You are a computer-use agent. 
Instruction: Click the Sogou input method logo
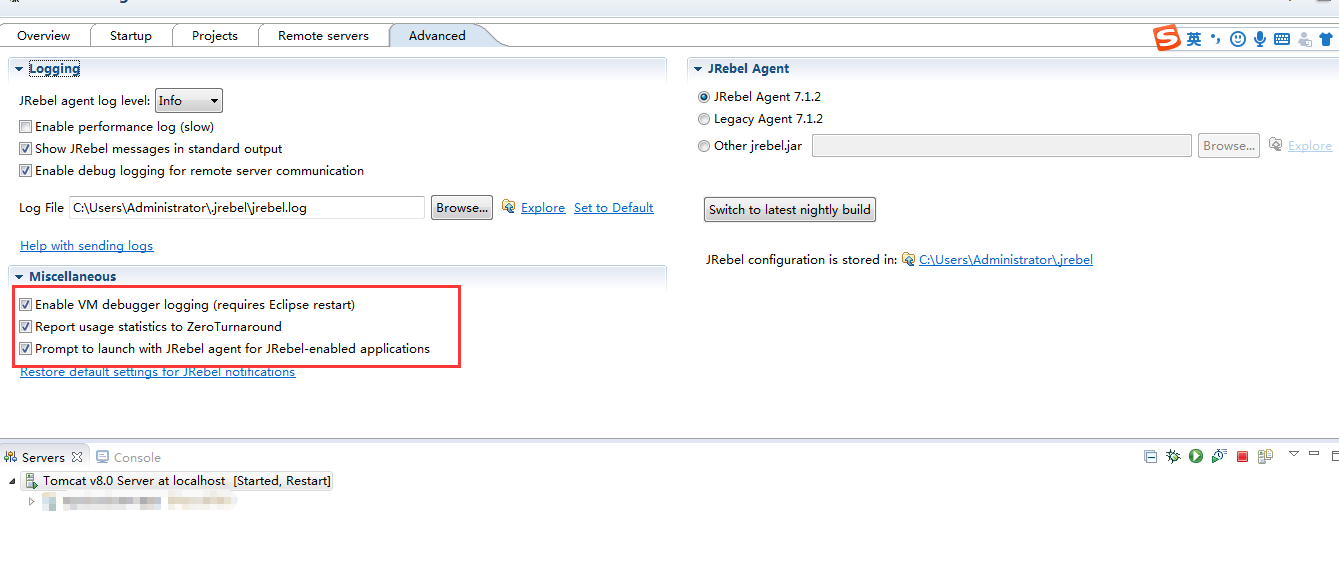[1167, 39]
